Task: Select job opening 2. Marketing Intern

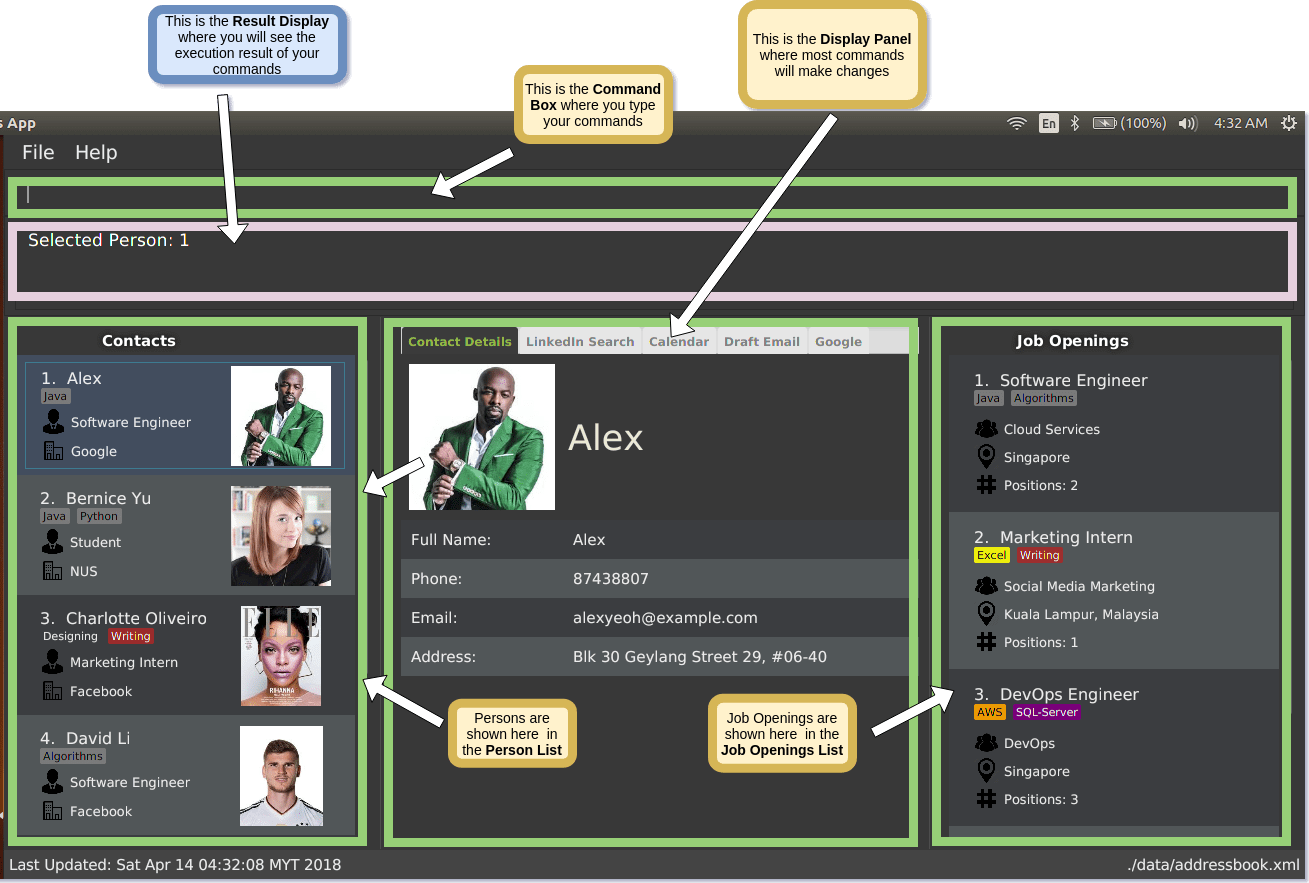Action: (1114, 590)
